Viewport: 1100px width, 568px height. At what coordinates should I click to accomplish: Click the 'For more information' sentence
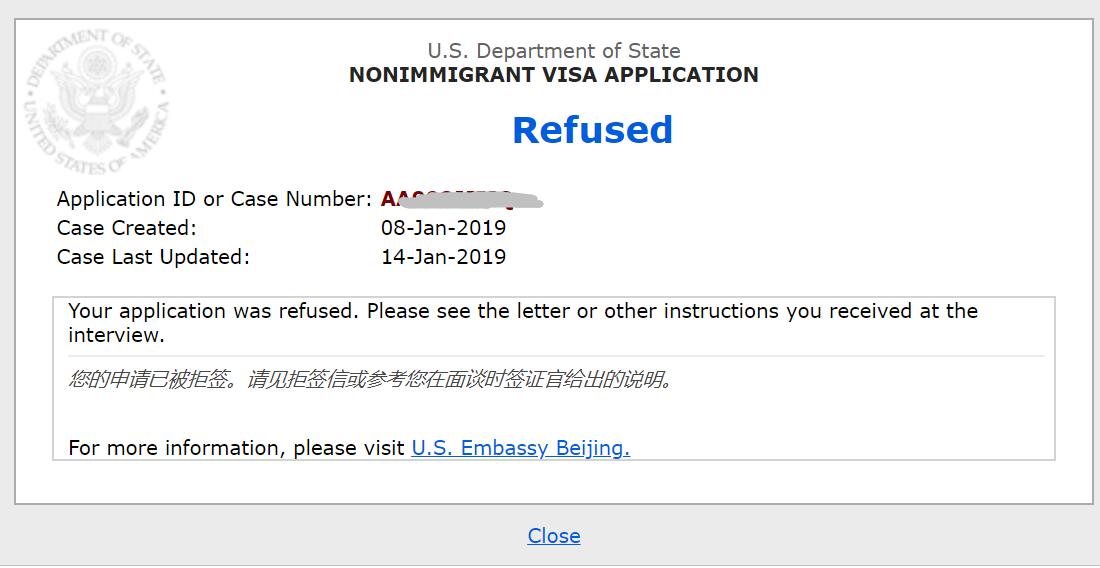(x=349, y=447)
